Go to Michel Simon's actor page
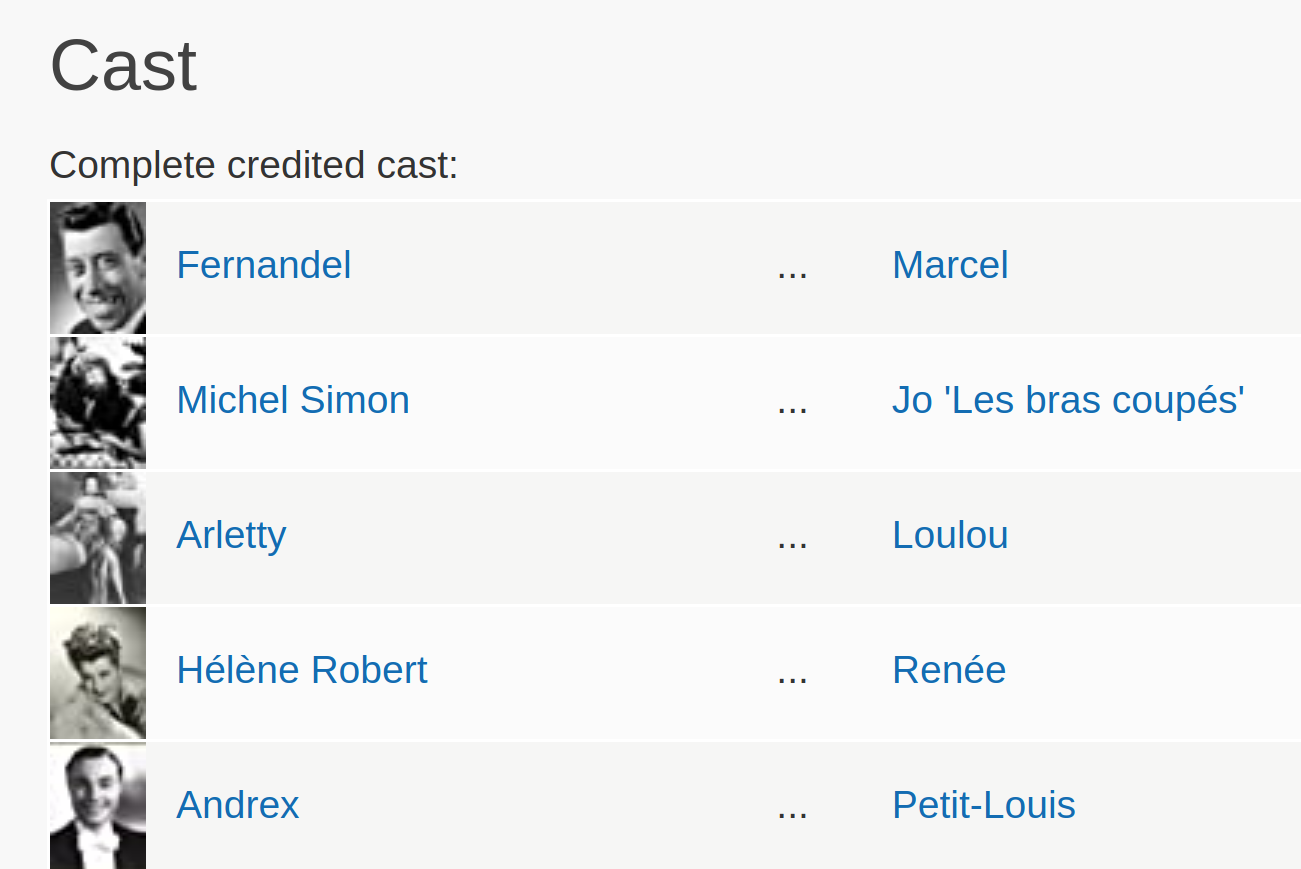This screenshot has height=869, width=1301. [x=293, y=400]
